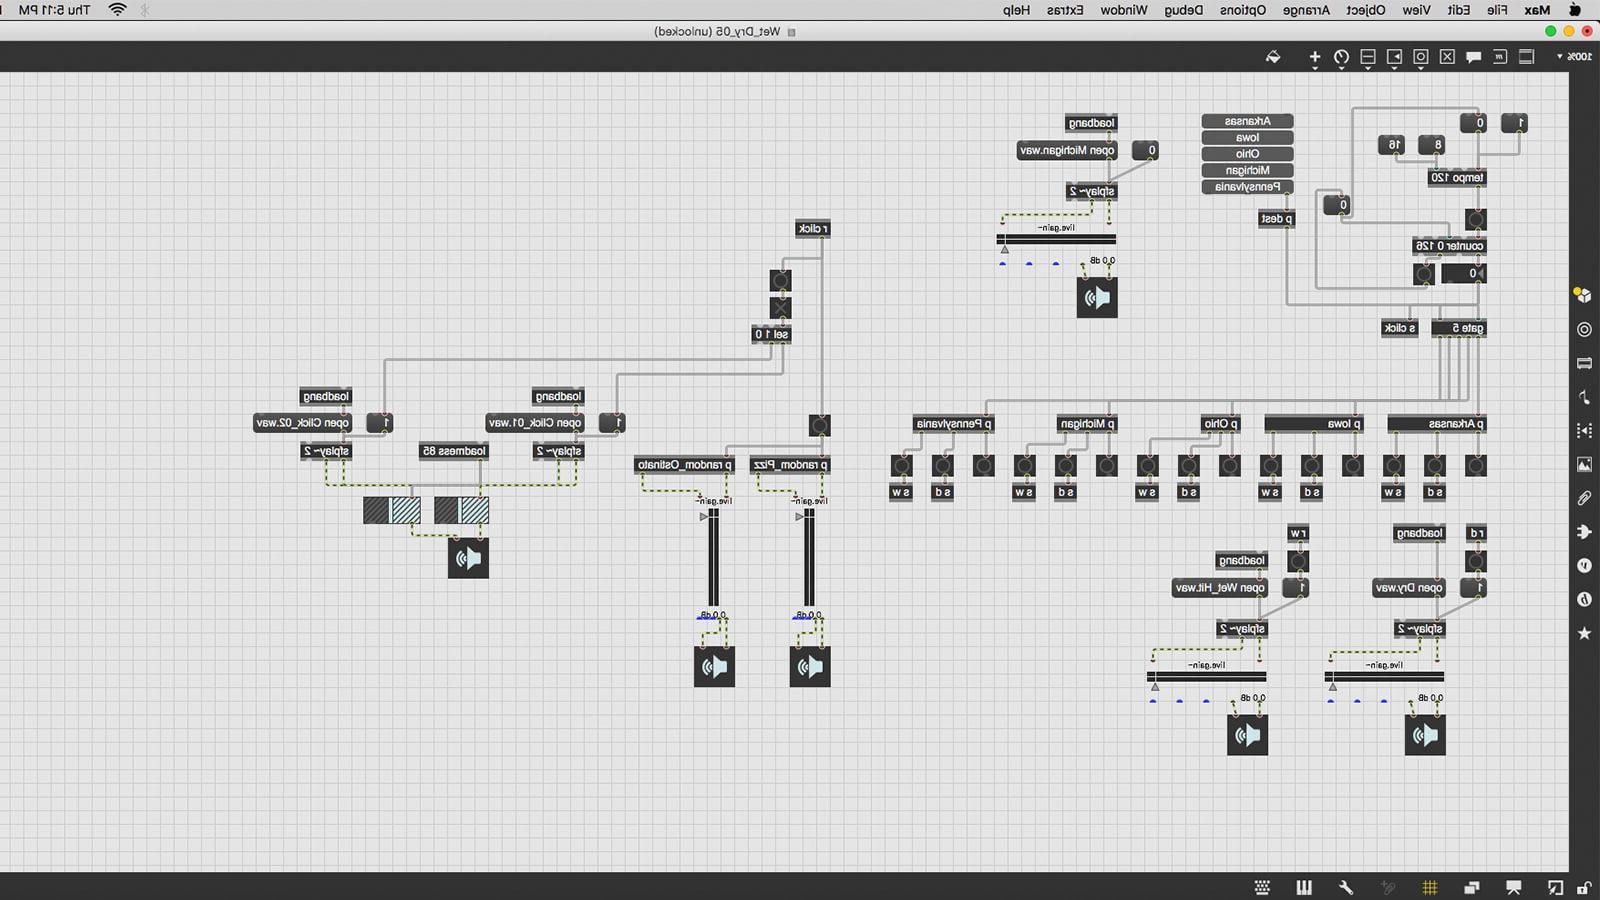Click the dimmed paperclip-plus icon in bottom toolbar
Image resolution: width=1600 pixels, height=900 pixels.
pos(1388,887)
